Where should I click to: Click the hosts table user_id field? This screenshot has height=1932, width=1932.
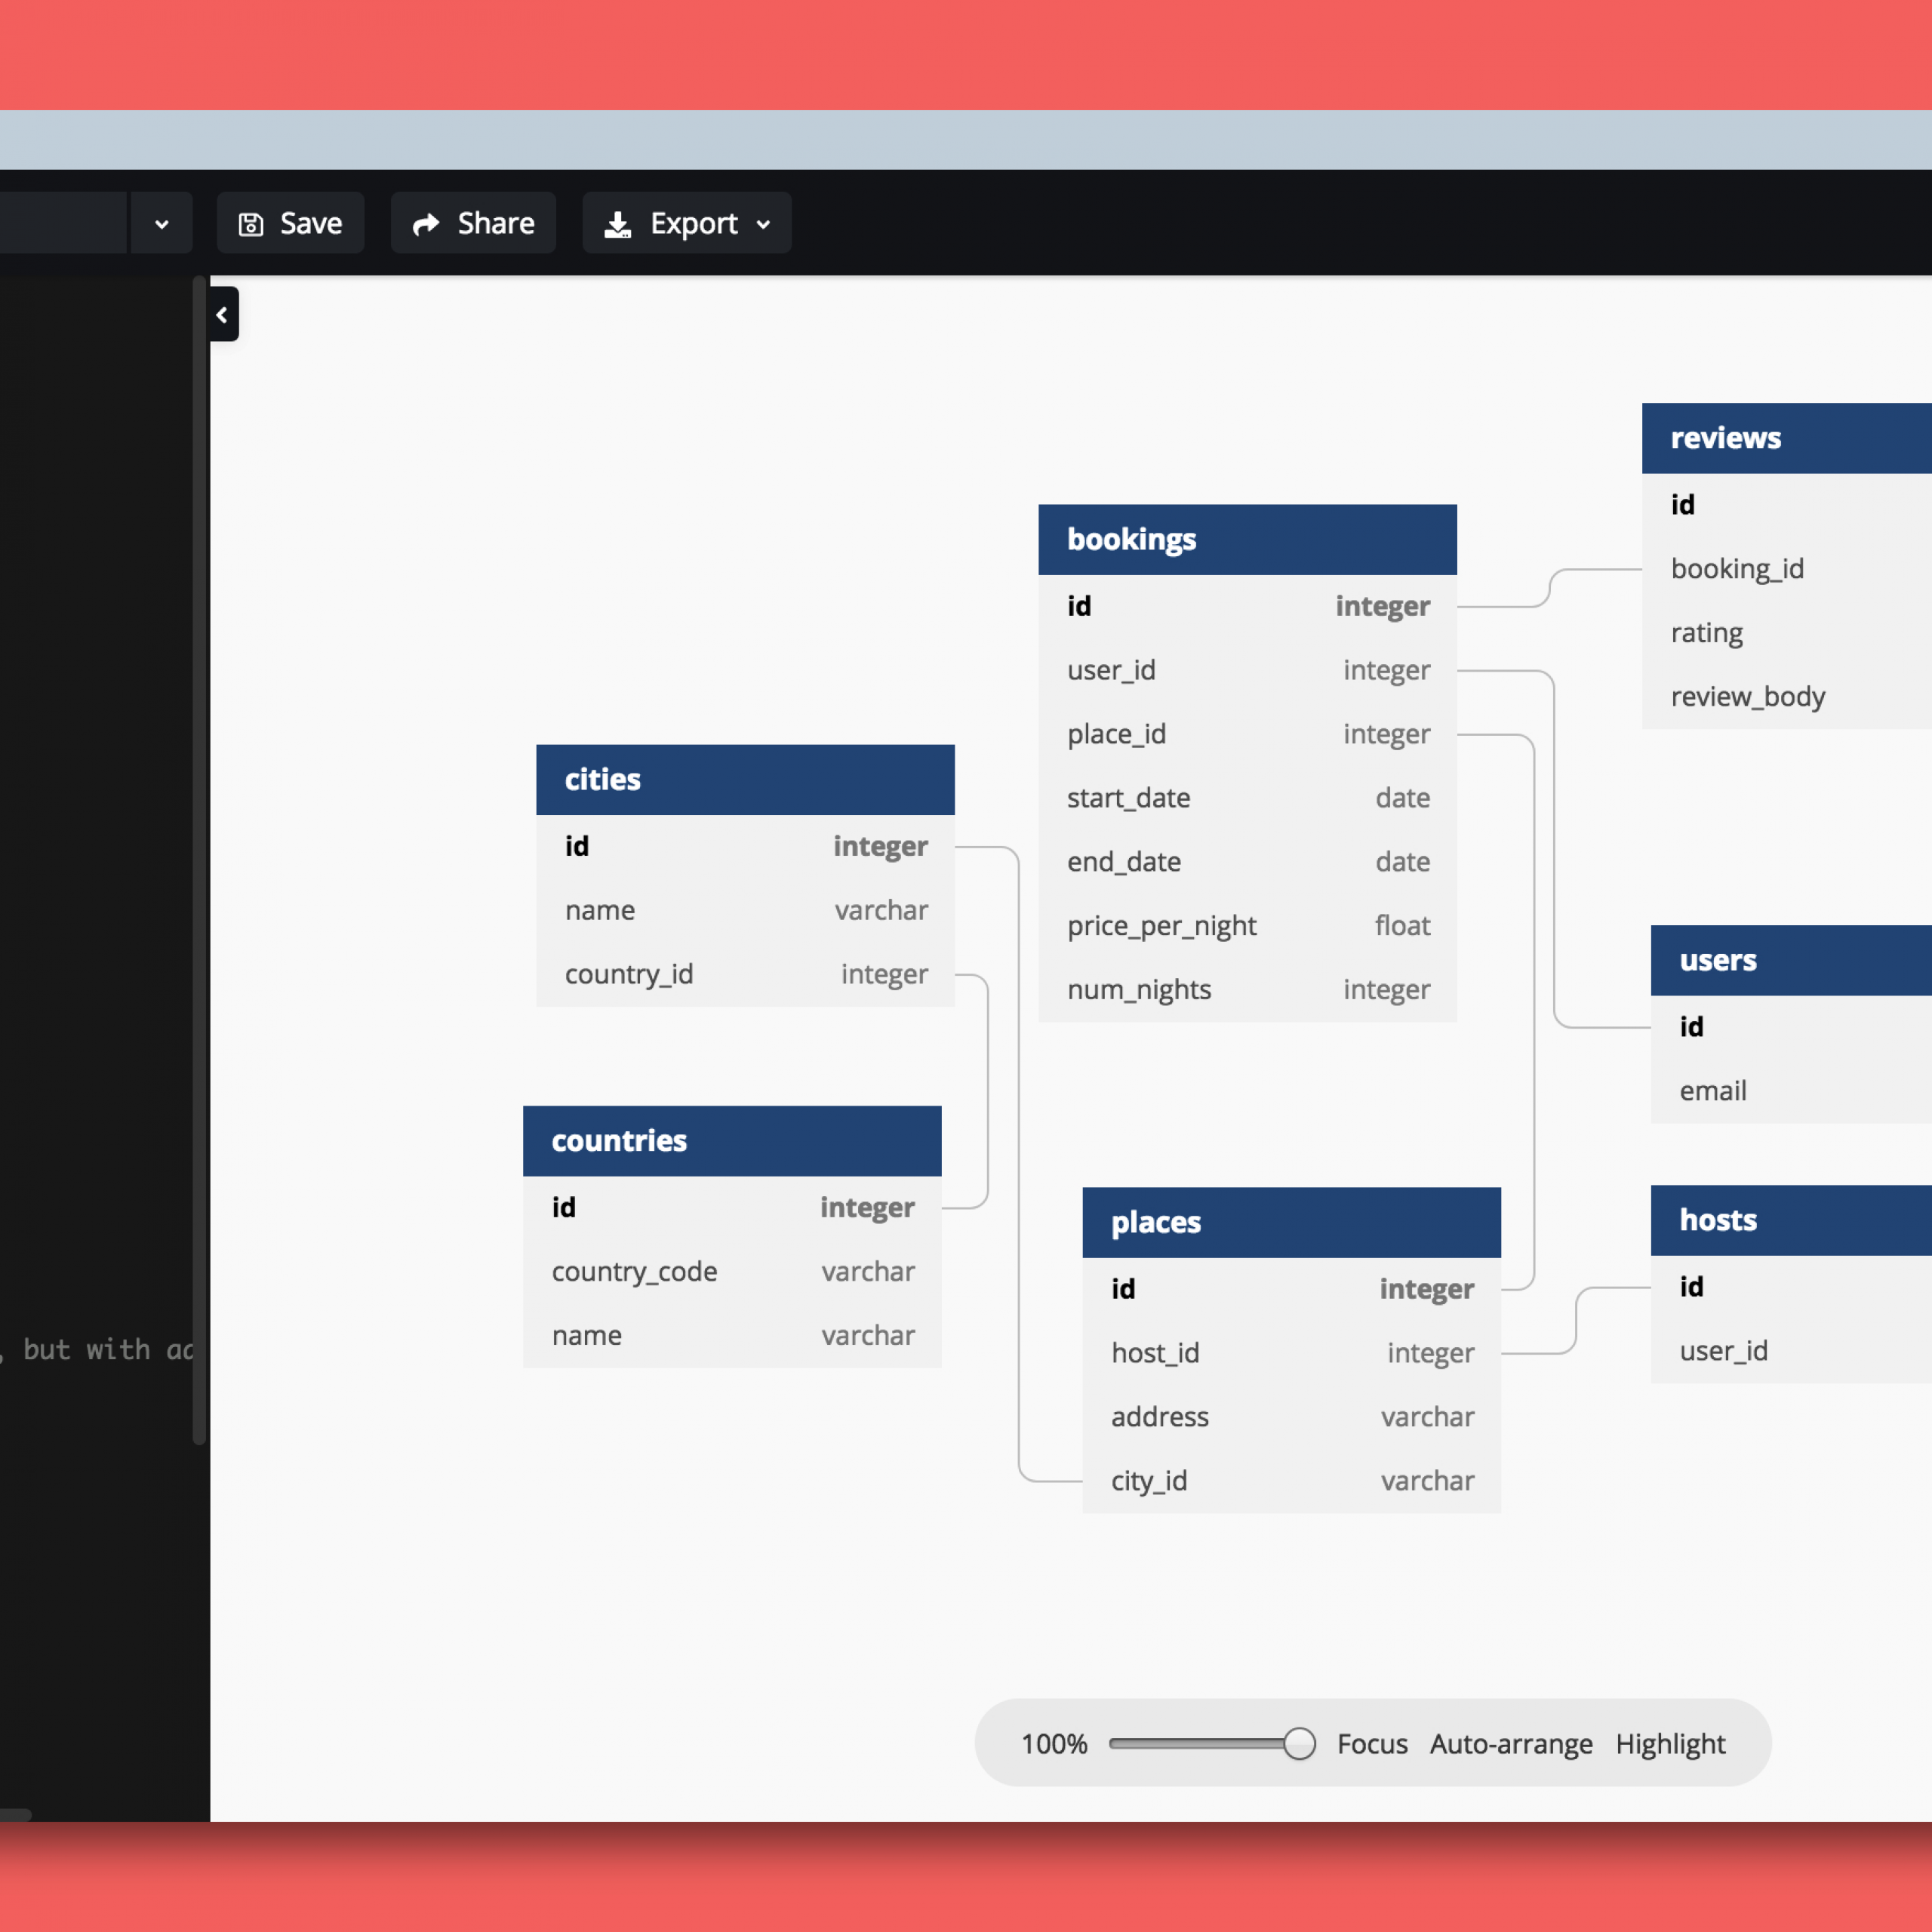coord(1727,1350)
